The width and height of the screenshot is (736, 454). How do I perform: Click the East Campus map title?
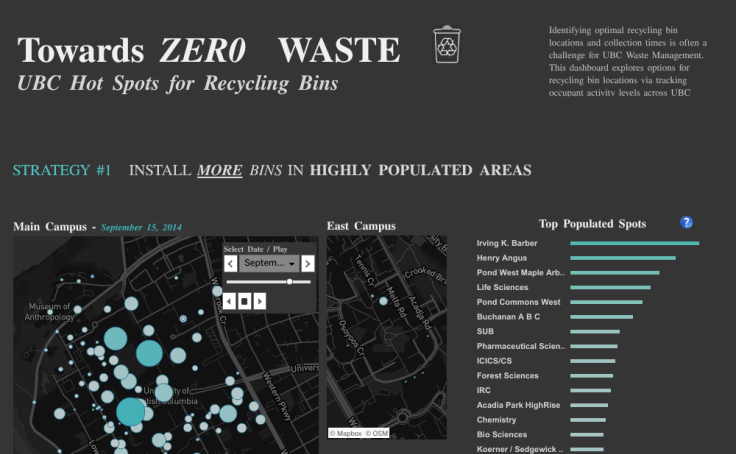[x=361, y=226]
